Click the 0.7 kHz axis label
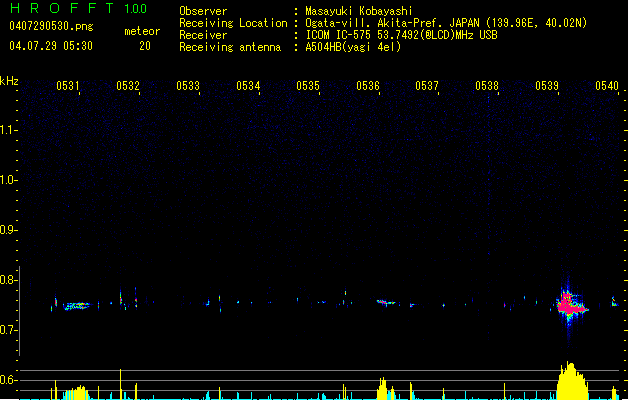Viewport: 629px width, 400px height. [x=8, y=330]
